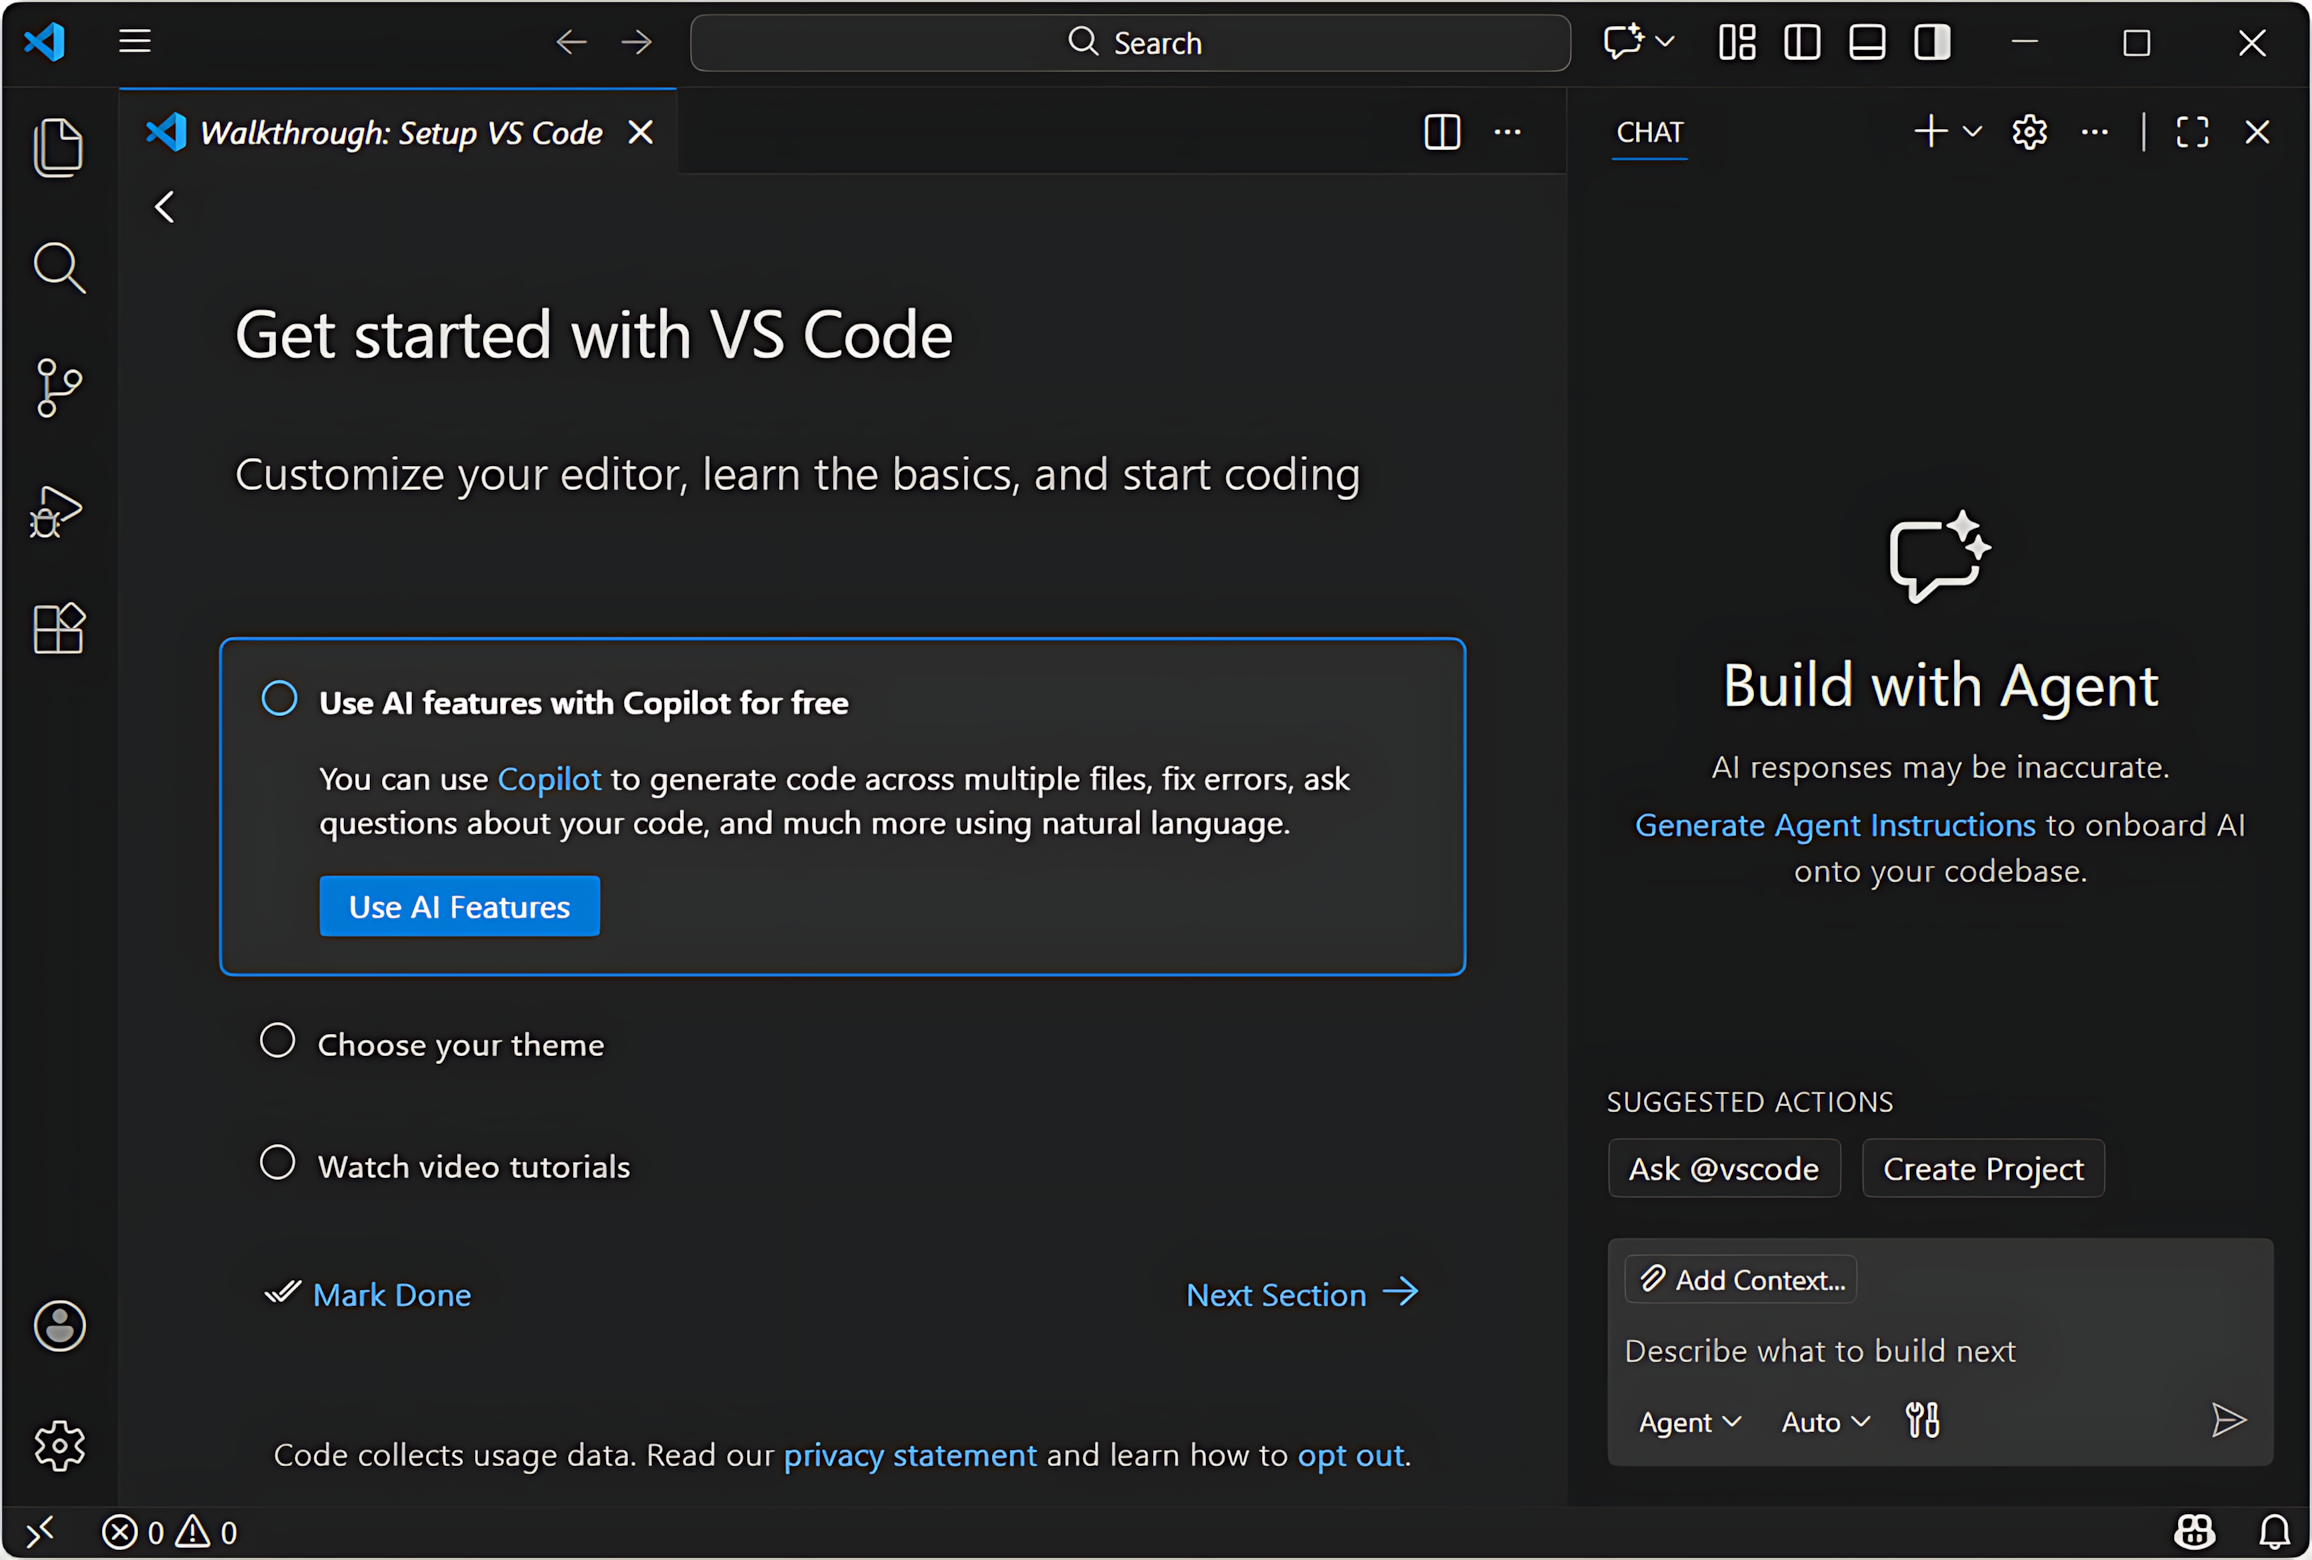Switch to the Walkthrough: Setup VS Code tab
Image resolution: width=2312 pixels, height=1560 pixels.
(400, 133)
